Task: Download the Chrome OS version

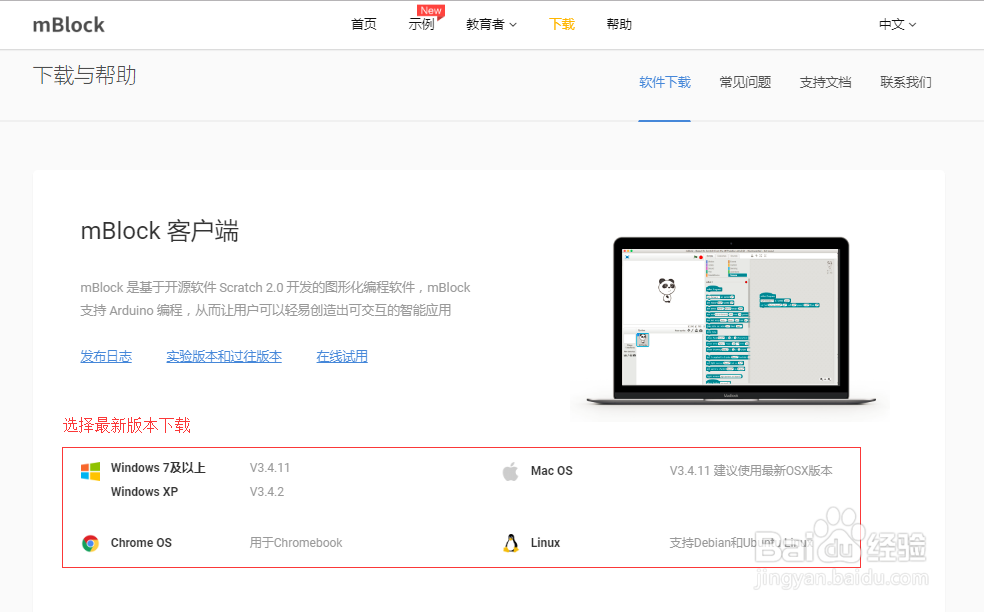Action: point(141,542)
